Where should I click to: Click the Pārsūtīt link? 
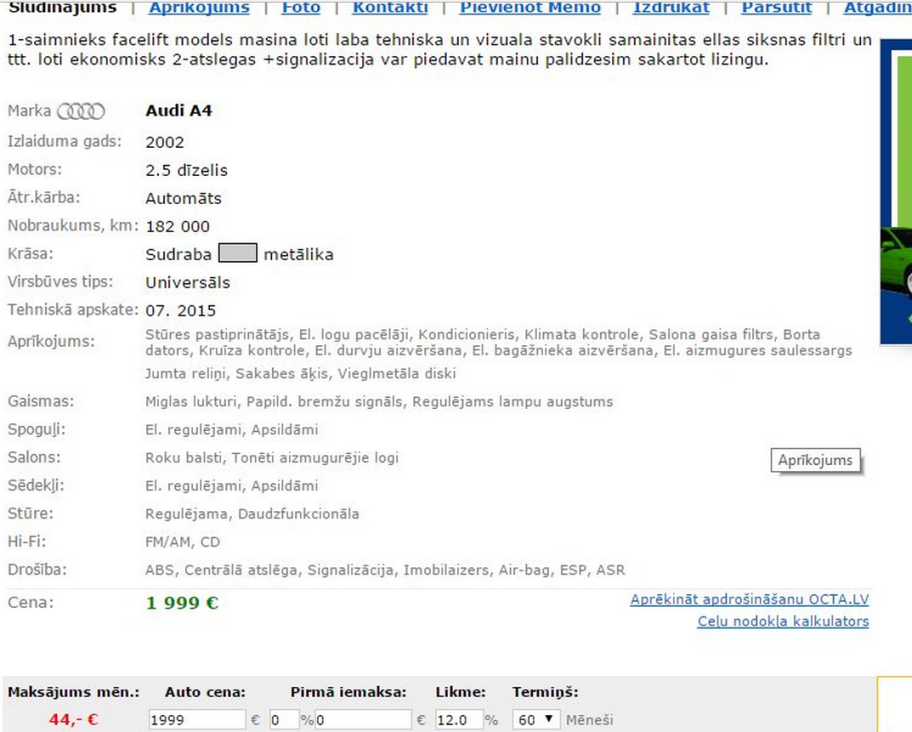(x=776, y=8)
